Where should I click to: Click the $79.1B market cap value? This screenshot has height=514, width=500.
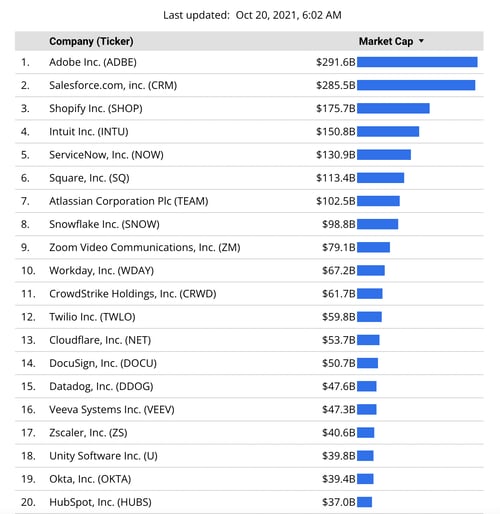point(339,247)
